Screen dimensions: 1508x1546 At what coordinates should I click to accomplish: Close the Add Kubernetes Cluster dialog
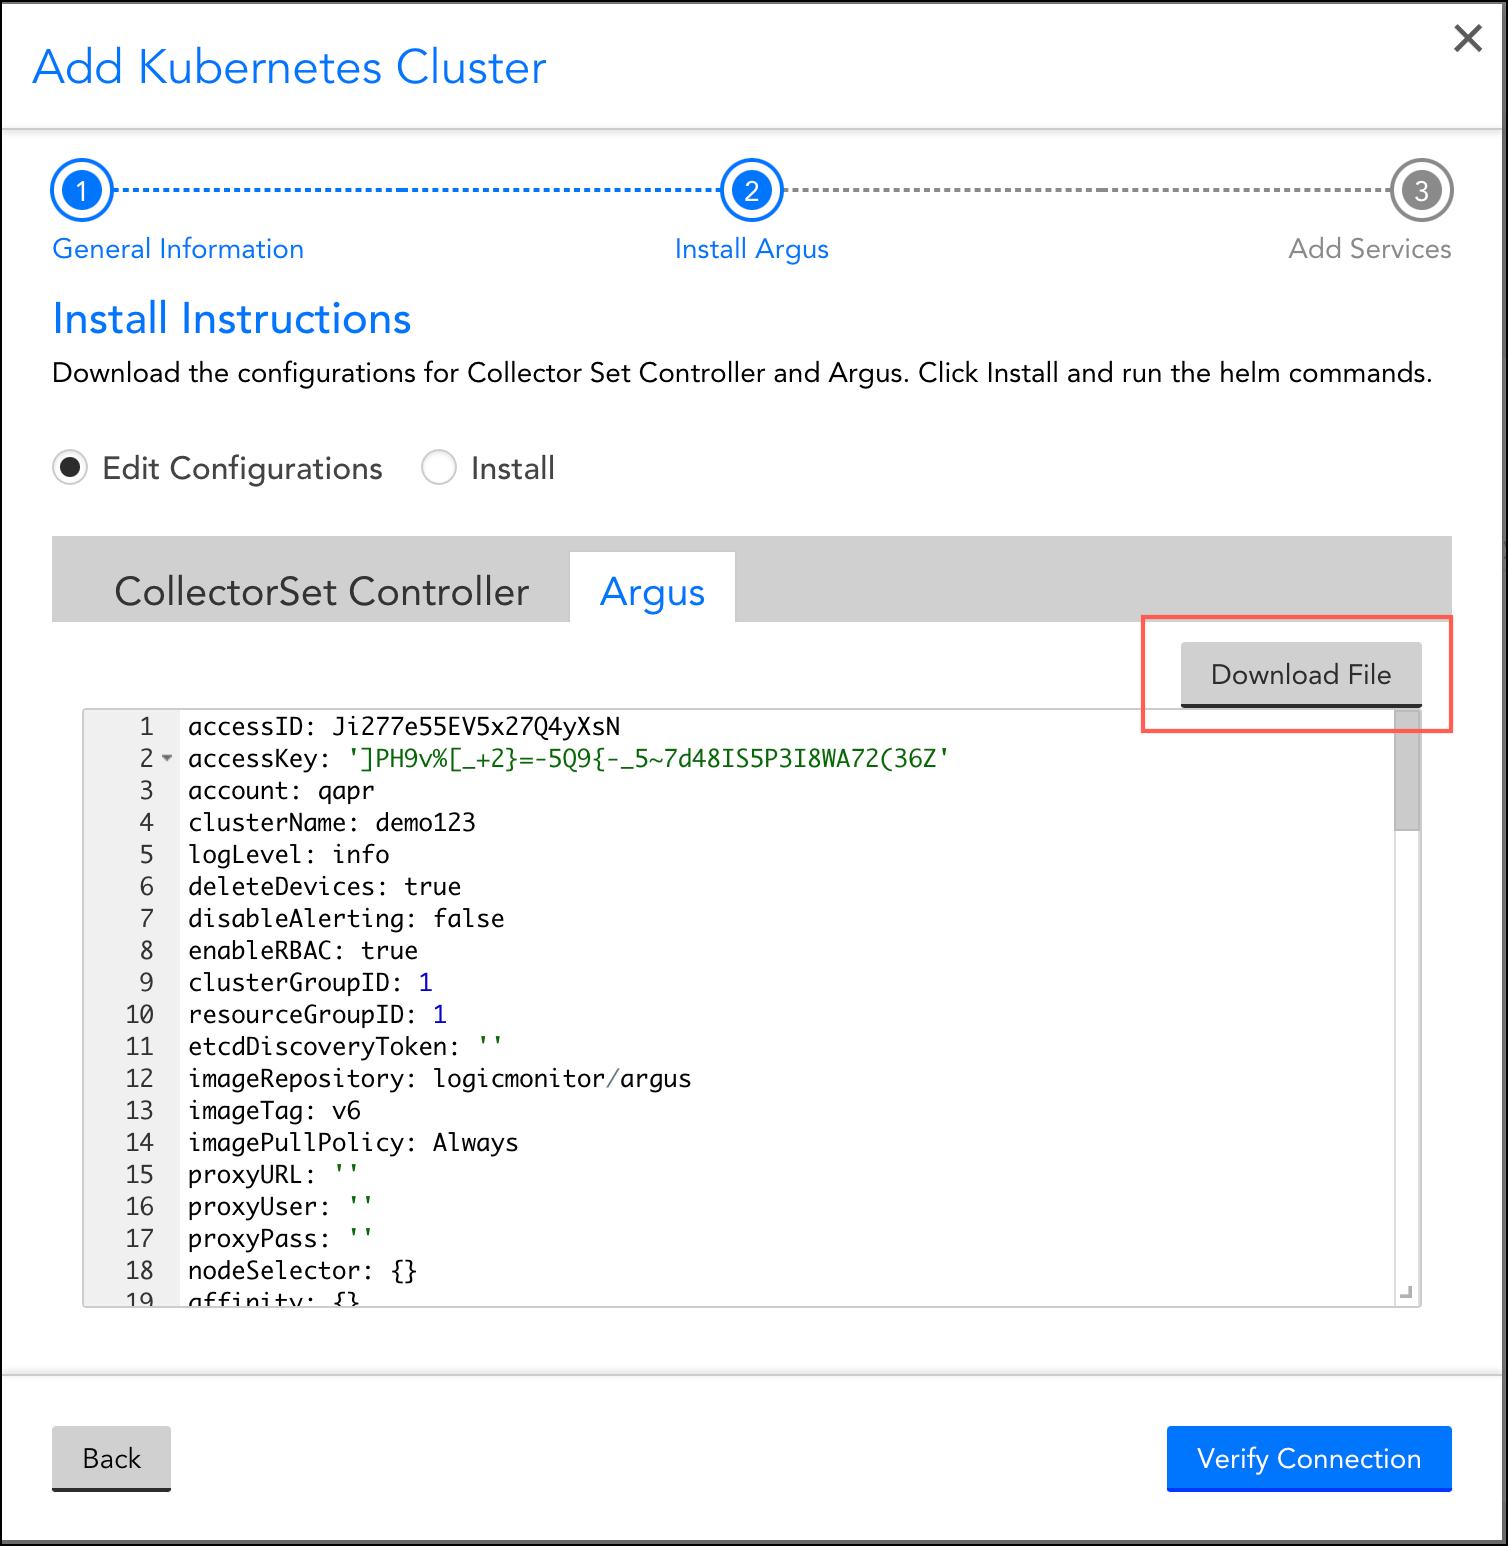[1467, 38]
